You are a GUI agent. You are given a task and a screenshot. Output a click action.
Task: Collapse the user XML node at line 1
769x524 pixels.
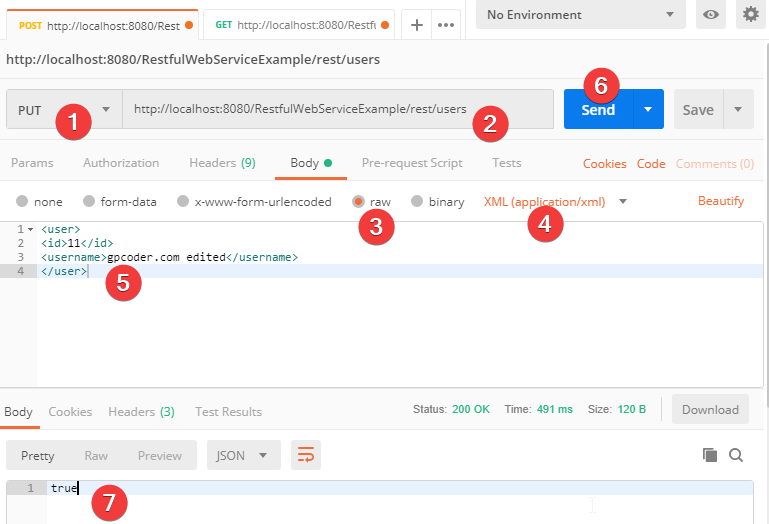[30, 229]
